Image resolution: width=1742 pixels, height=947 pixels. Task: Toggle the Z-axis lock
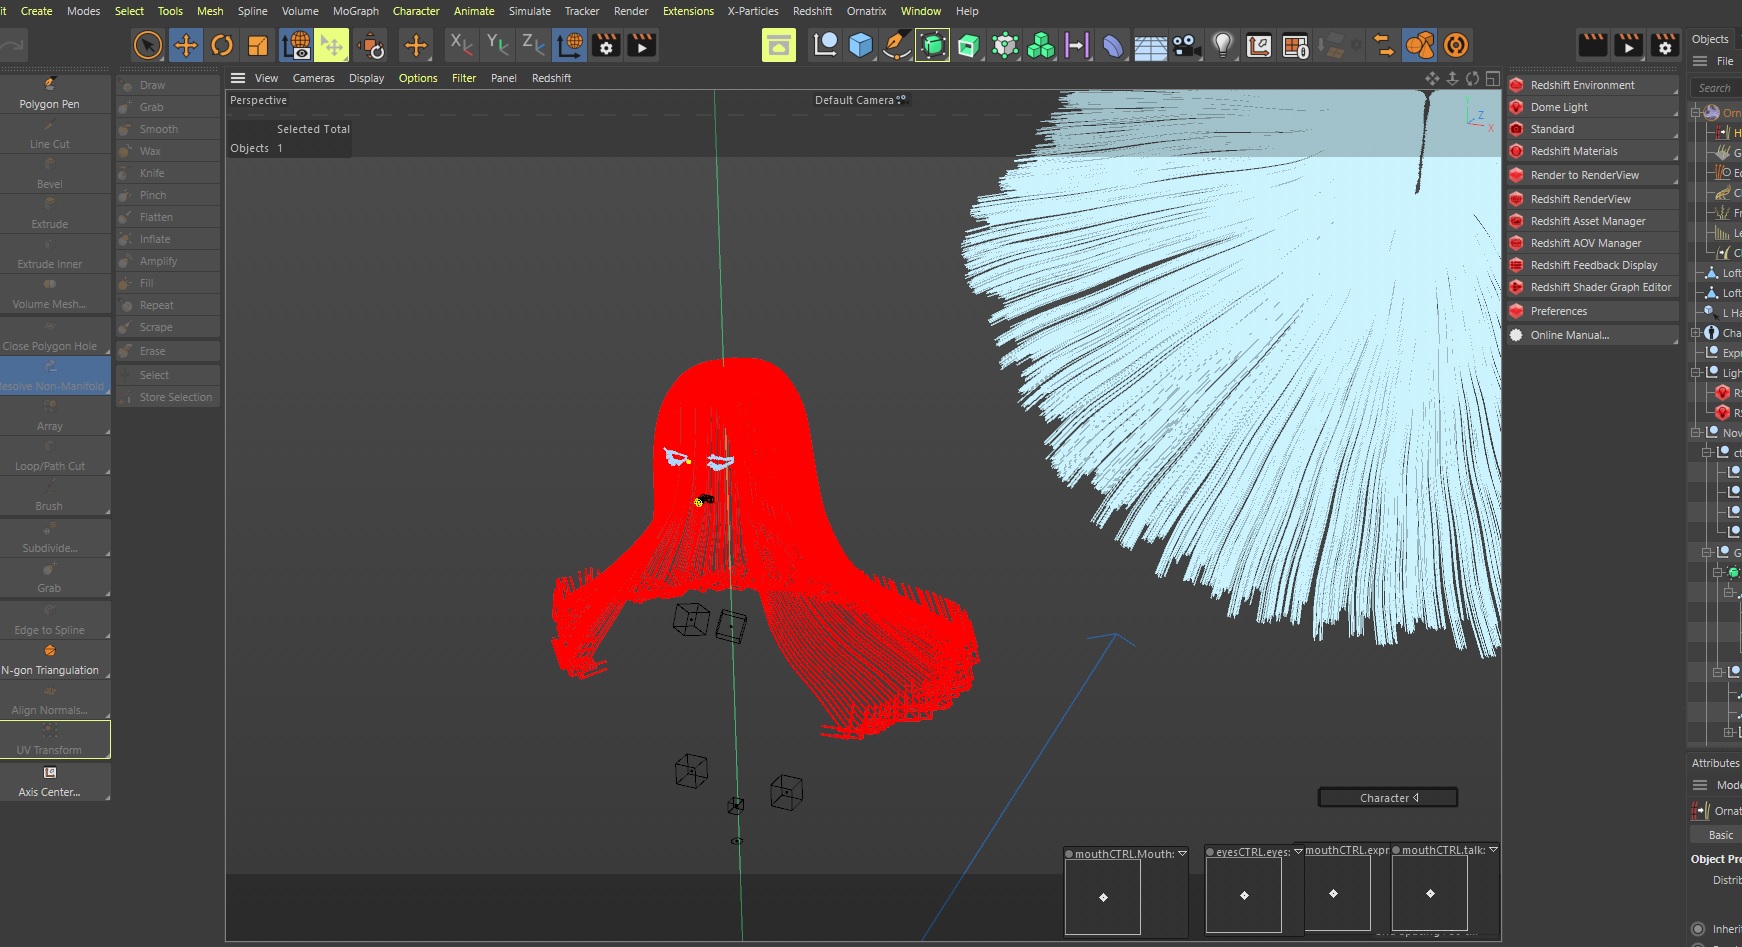pos(533,45)
